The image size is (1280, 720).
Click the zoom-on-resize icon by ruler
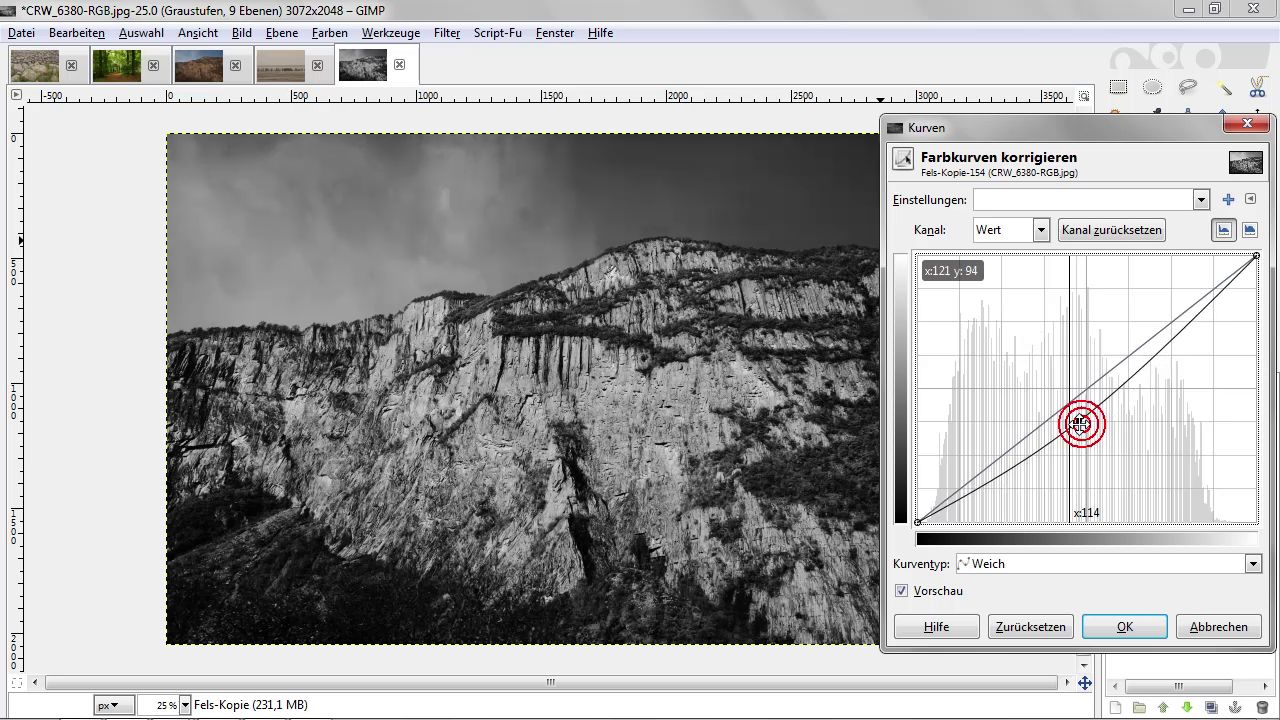click(x=1085, y=96)
